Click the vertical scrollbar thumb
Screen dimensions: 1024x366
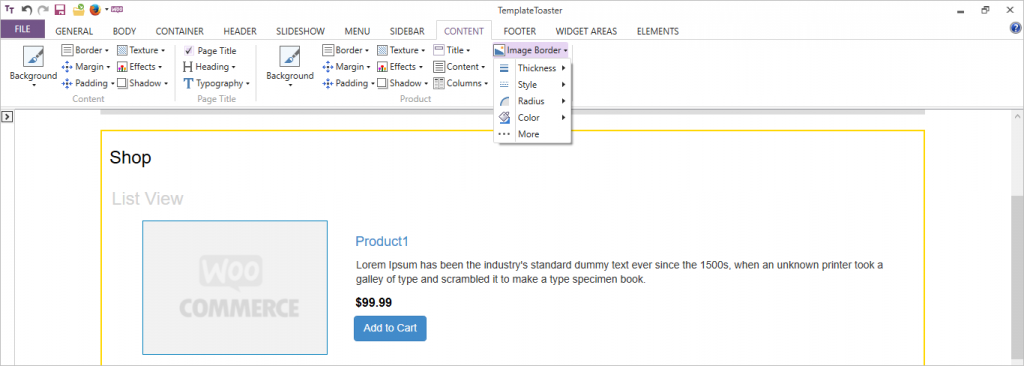pos(1017,277)
